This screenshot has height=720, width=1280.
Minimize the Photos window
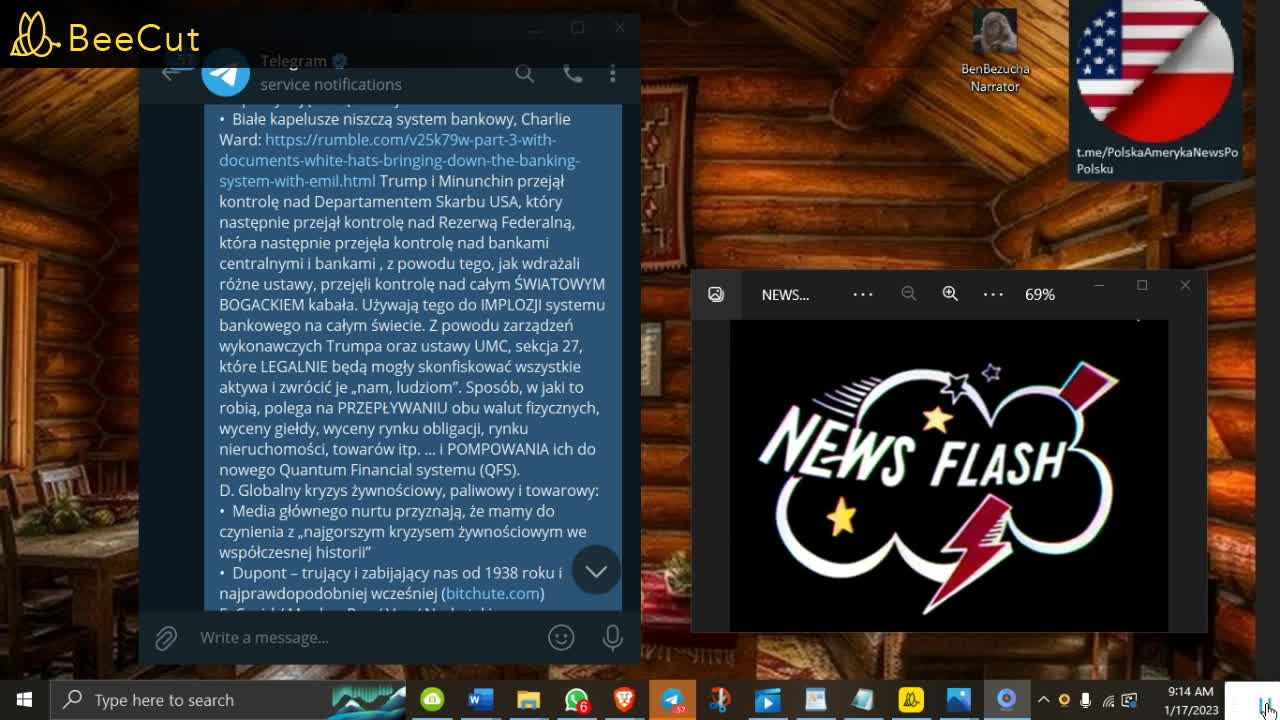[1099, 285]
